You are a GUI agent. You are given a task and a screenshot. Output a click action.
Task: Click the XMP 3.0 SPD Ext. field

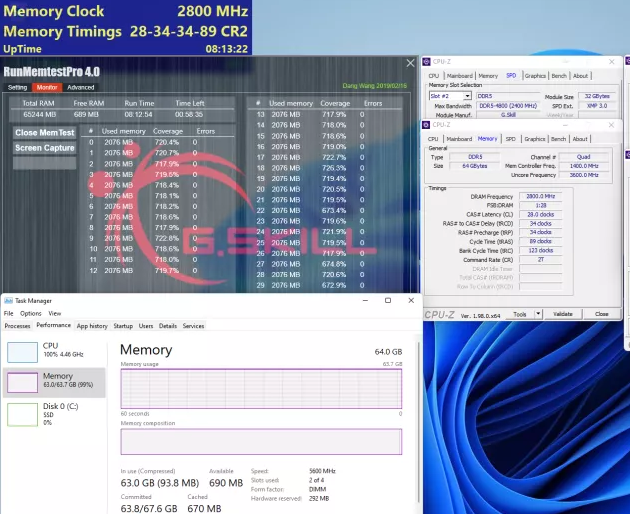point(597,106)
